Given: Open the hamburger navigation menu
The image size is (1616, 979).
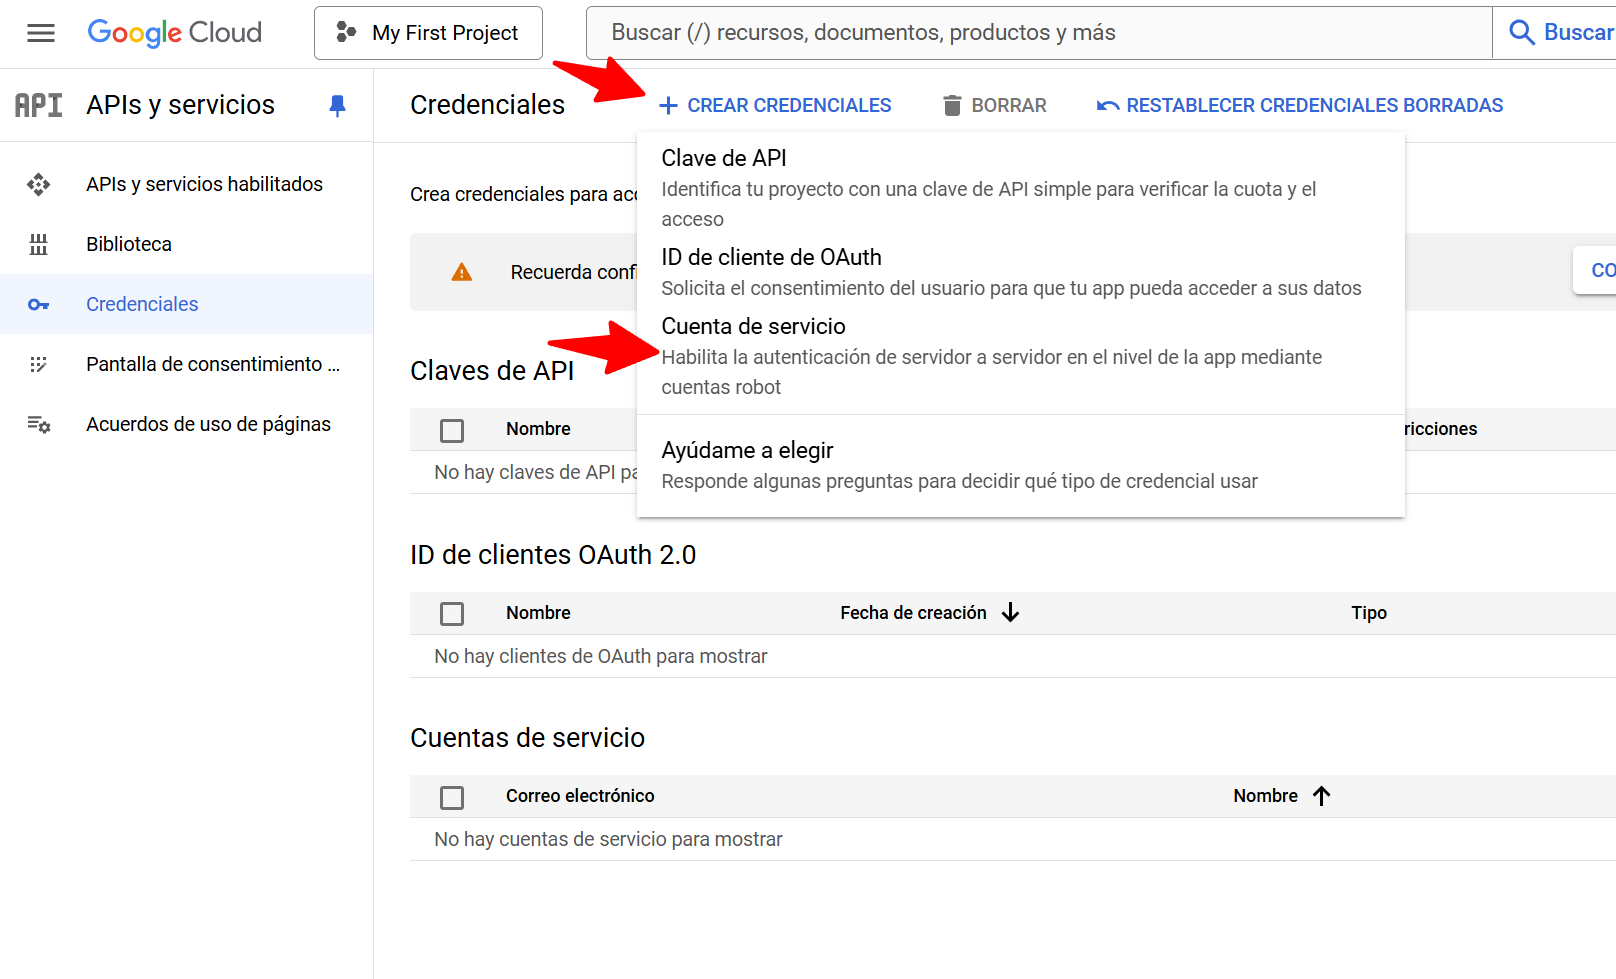Looking at the screenshot, I should pyautogui.click(x=41, y=33).
